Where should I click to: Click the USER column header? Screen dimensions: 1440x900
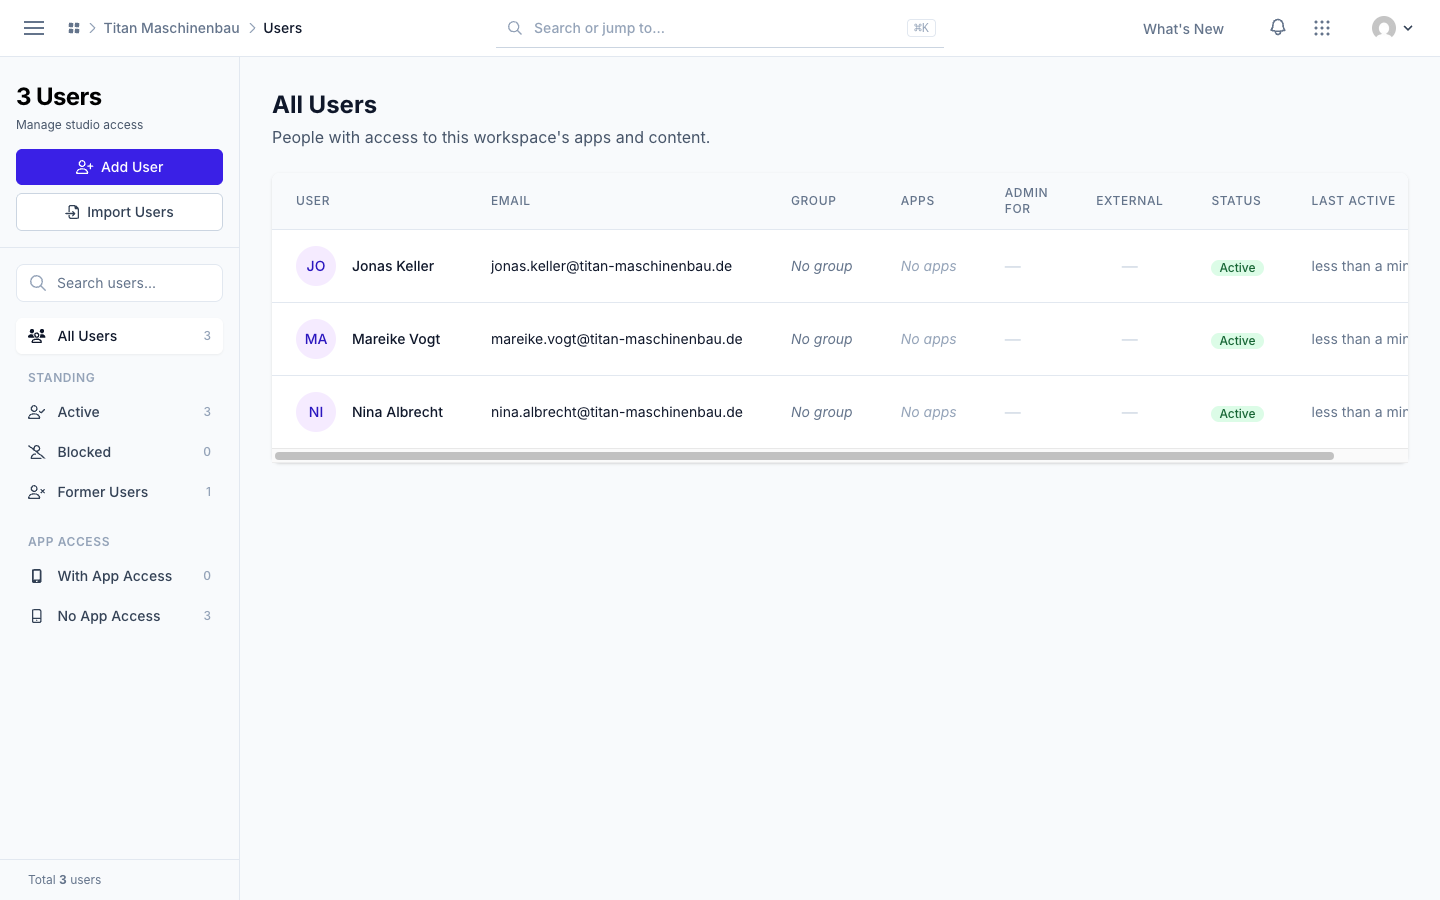tap(313, 201)
